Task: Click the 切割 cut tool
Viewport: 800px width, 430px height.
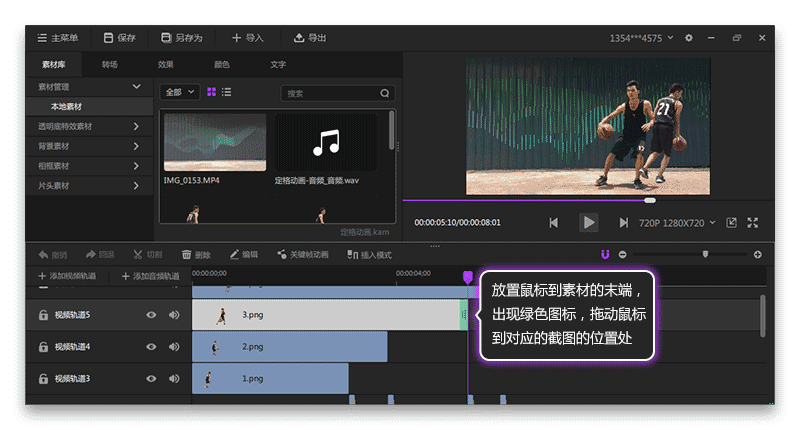Action: tap(148, 255)
